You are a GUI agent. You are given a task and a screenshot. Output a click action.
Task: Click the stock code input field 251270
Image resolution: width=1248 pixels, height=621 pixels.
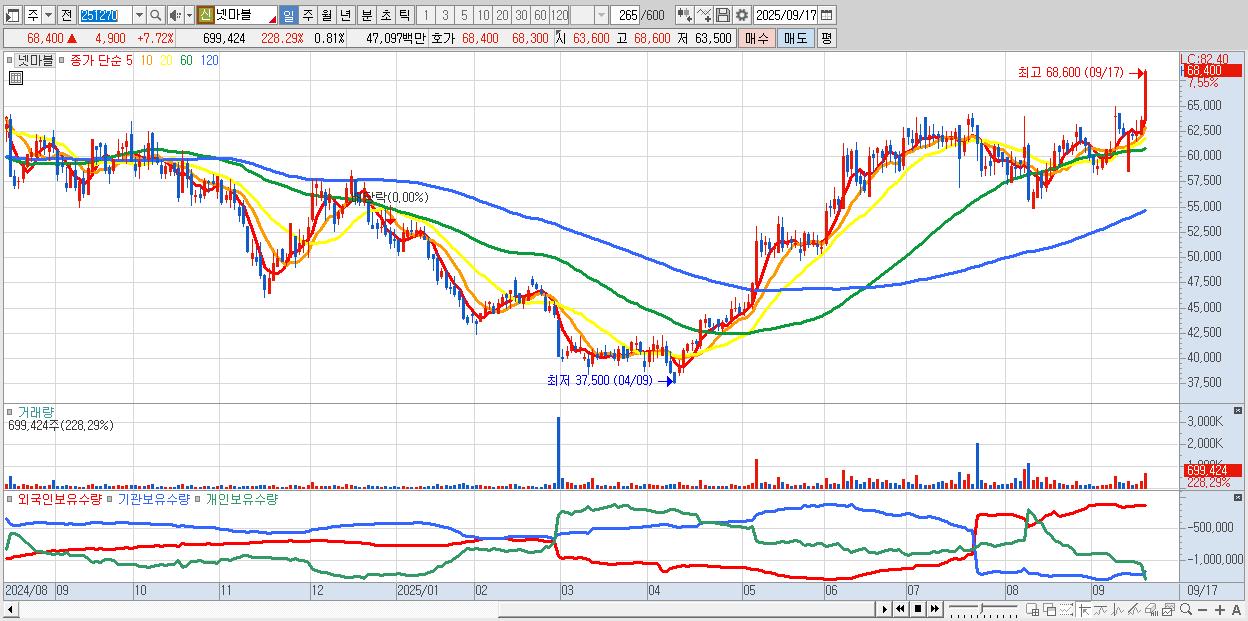click(104, 15)
